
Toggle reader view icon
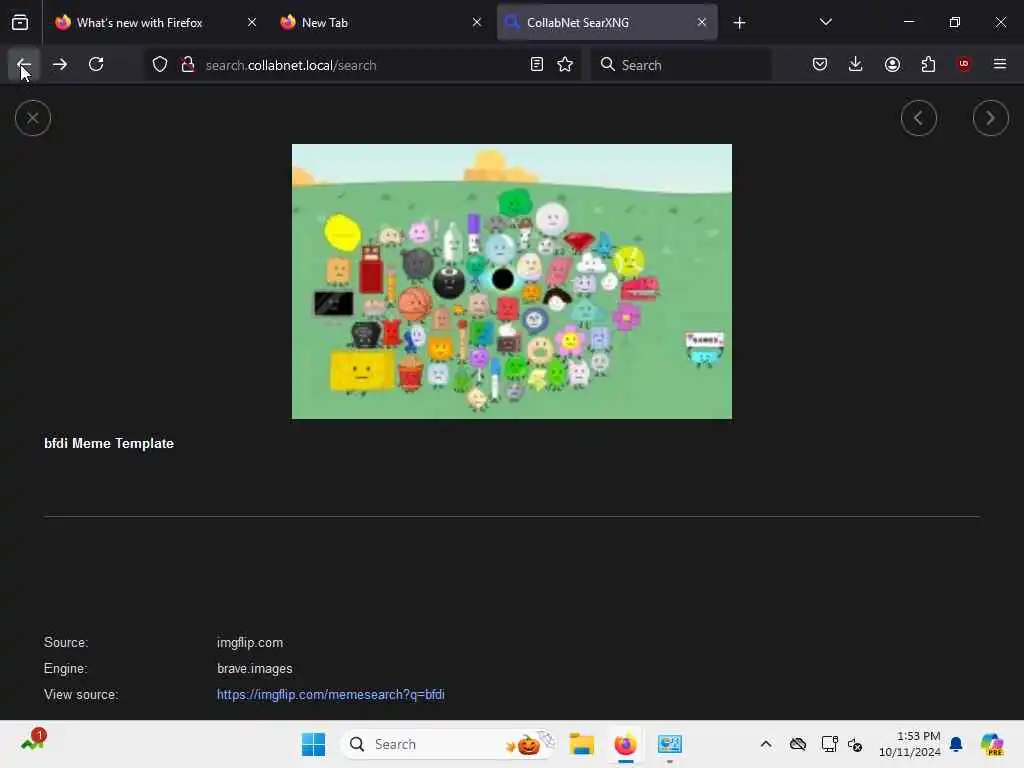(x=537, y=65)
